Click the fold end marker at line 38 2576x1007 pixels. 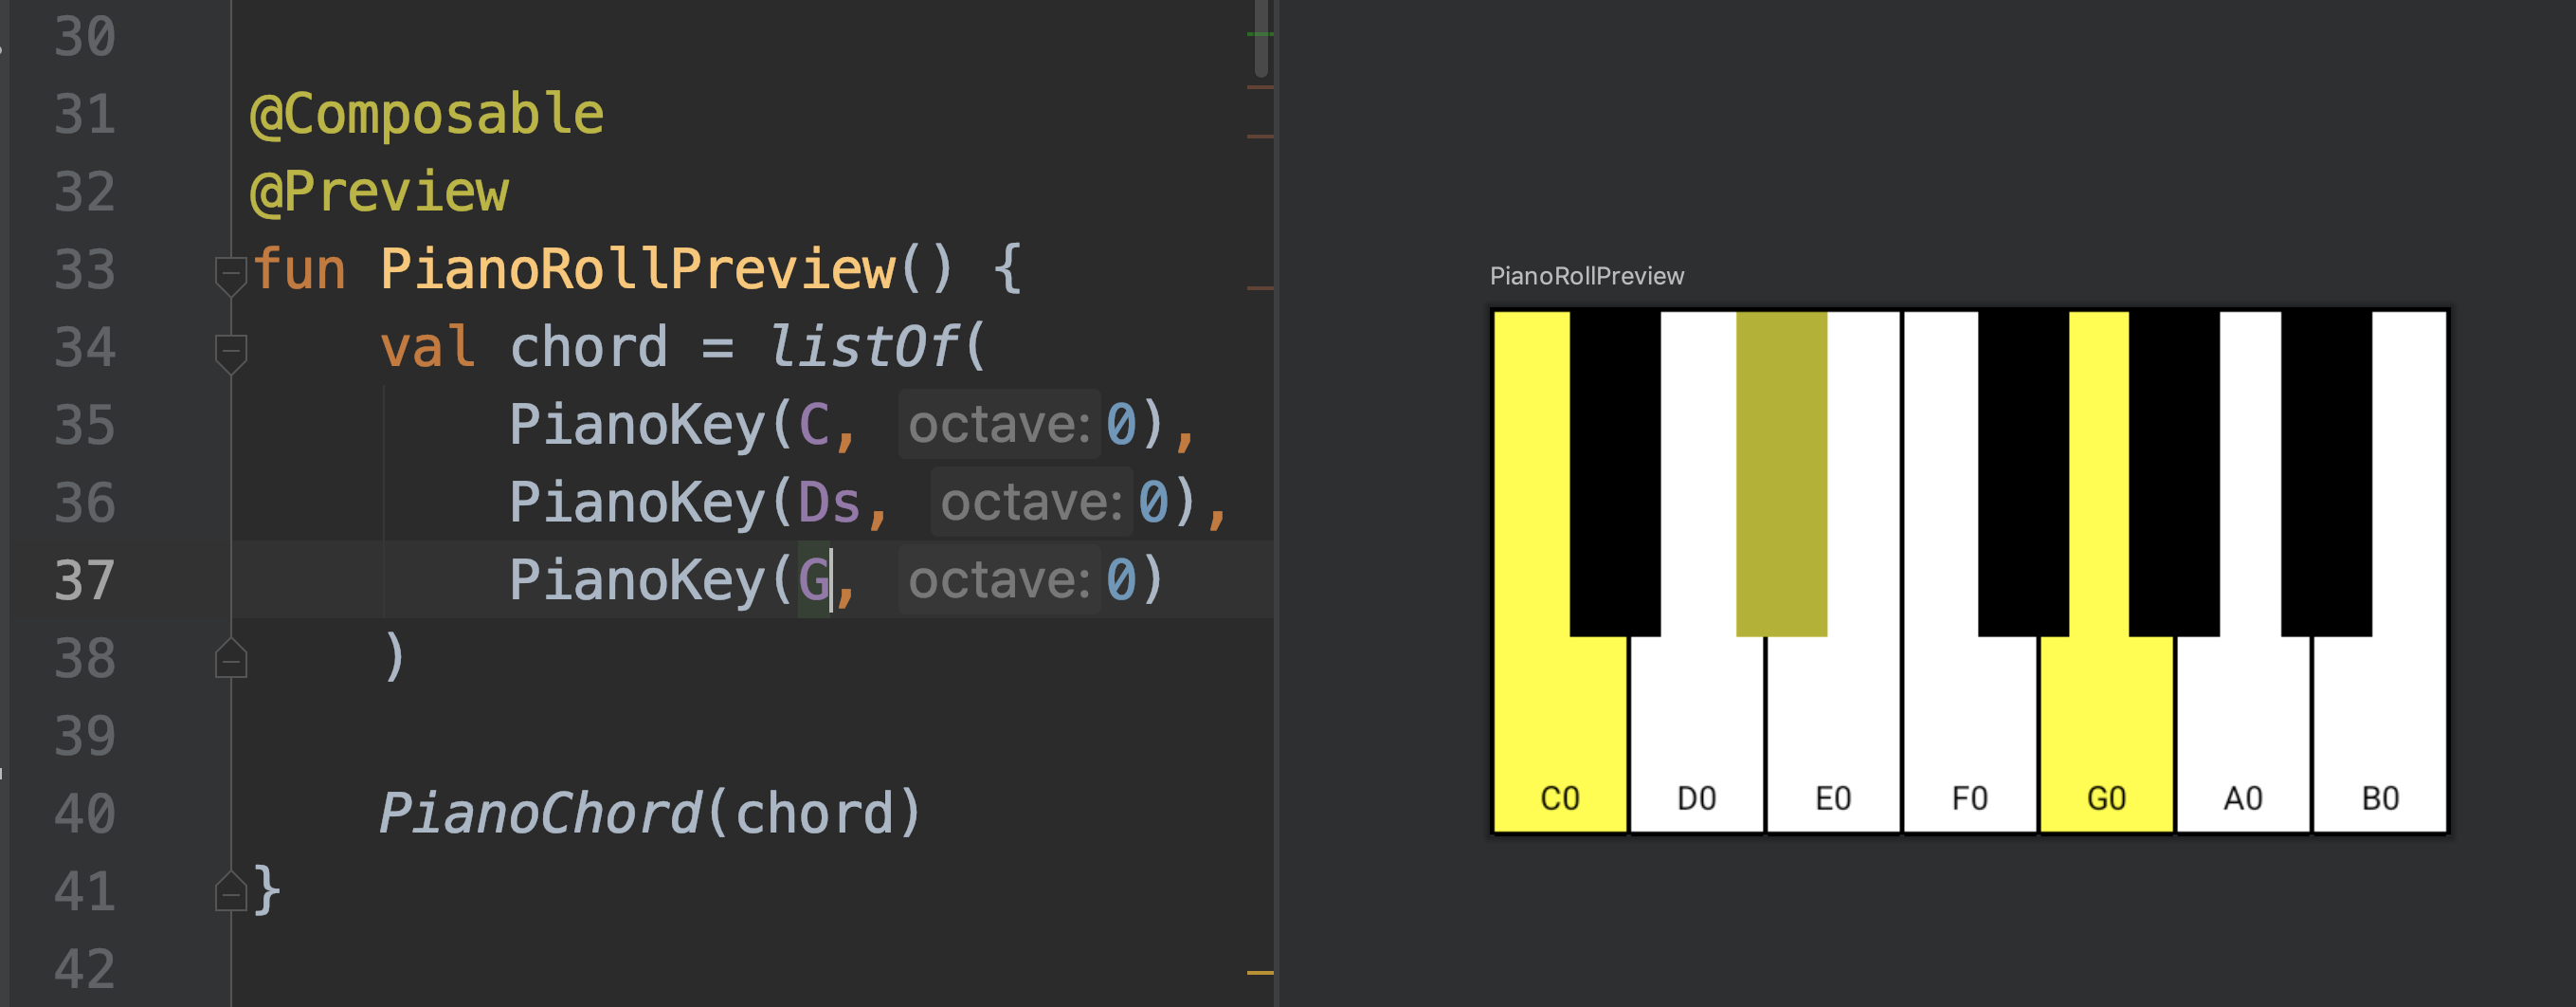click(x=231, y=658)
